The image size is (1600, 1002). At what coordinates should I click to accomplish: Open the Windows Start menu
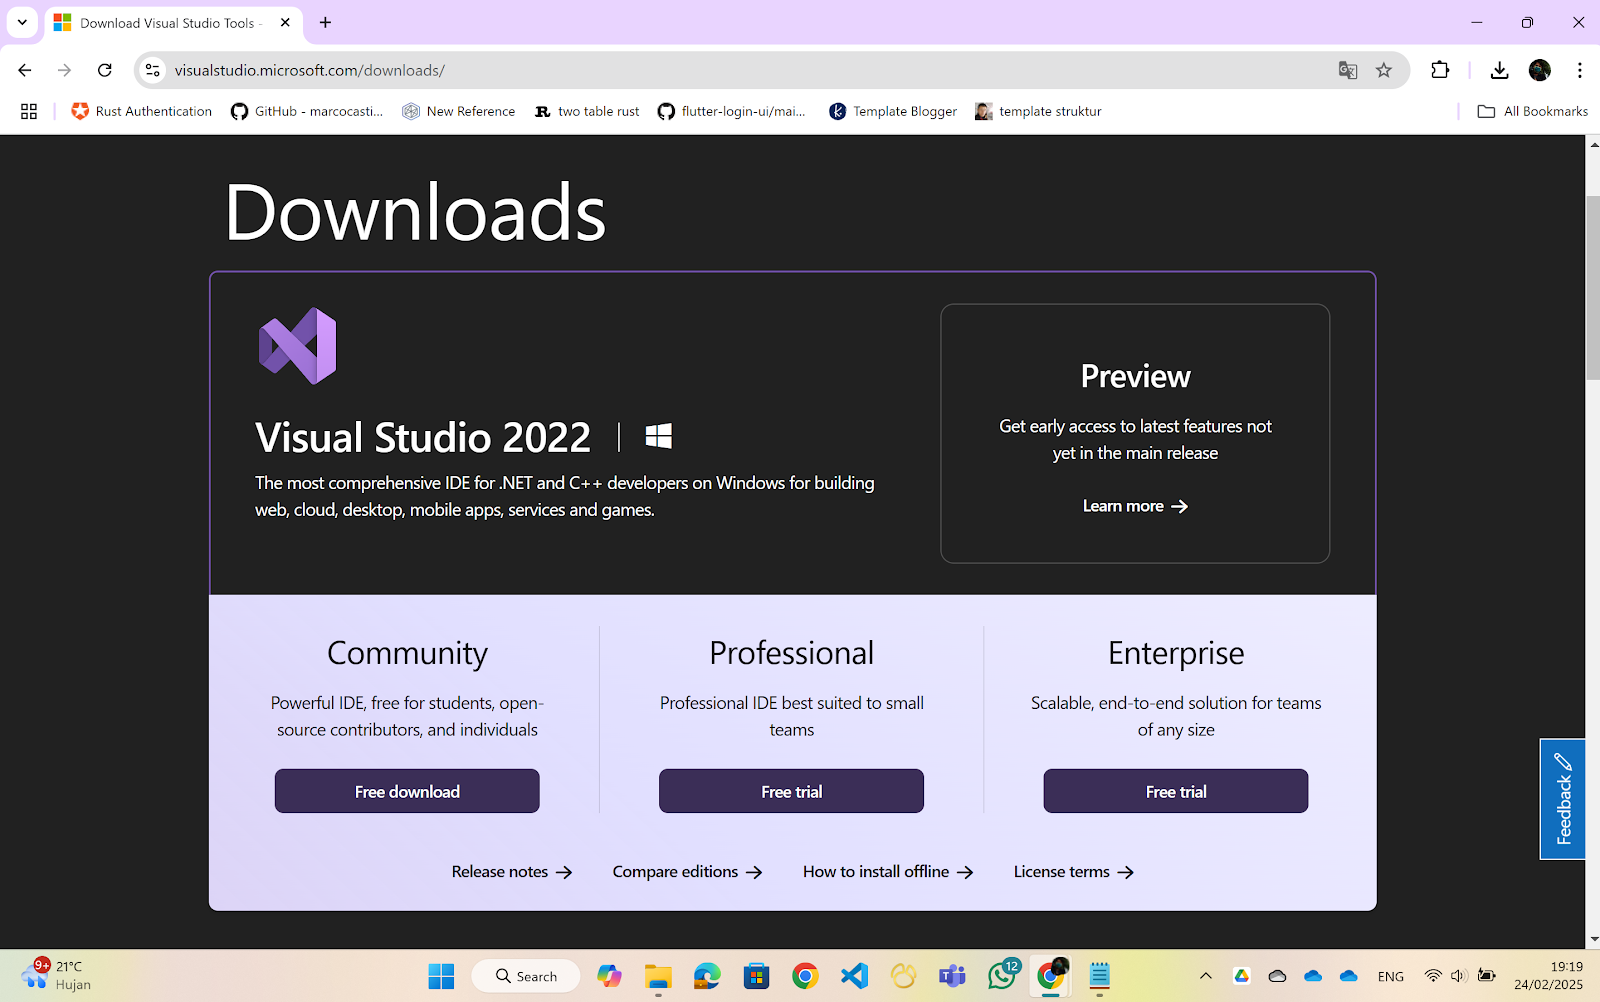[441, 976]
